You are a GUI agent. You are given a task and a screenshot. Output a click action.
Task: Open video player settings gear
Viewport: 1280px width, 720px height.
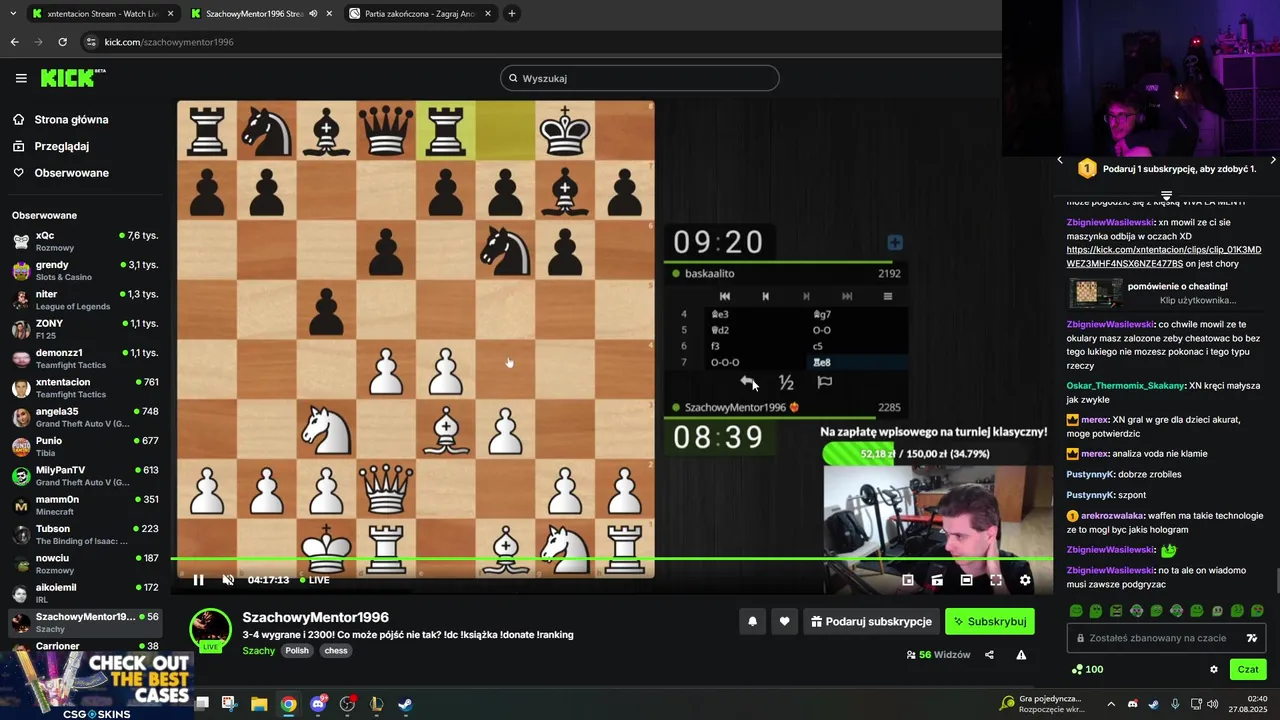(x=1025, y=580)
